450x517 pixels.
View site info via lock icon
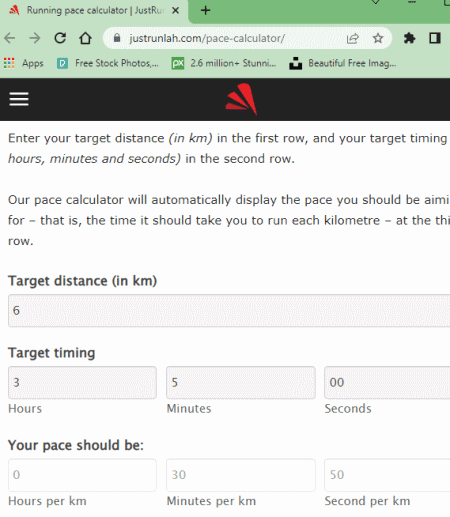pyautogui.click(x=117, y=38)
